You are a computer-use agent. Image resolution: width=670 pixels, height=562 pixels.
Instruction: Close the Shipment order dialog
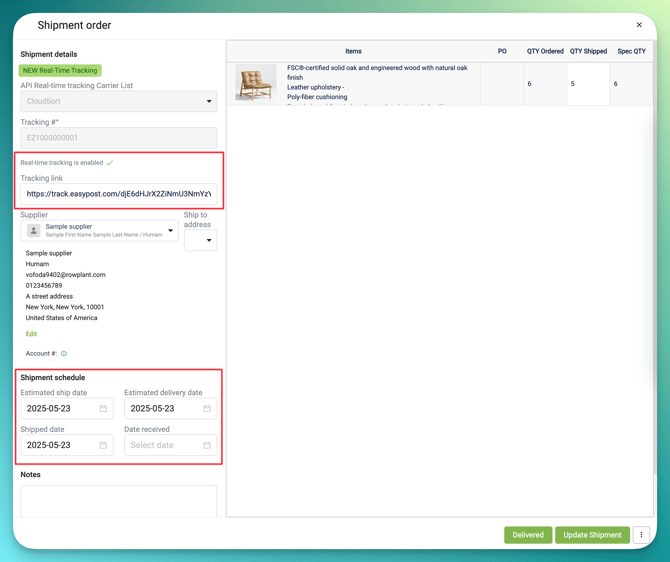point(639,25)
